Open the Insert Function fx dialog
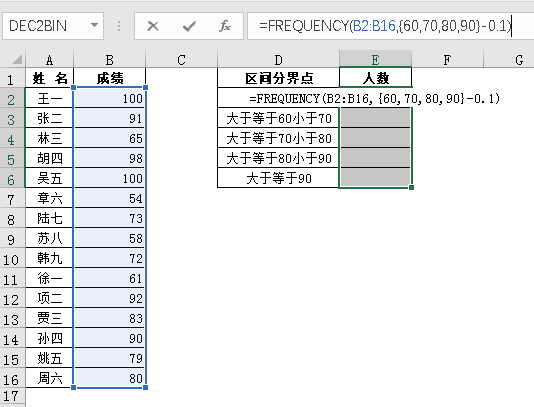534x407 pixels. (225, 26)
